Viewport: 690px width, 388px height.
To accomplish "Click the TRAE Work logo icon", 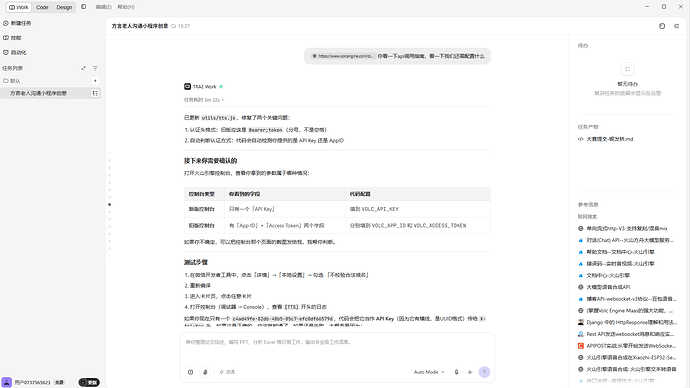I will point(187,87).
